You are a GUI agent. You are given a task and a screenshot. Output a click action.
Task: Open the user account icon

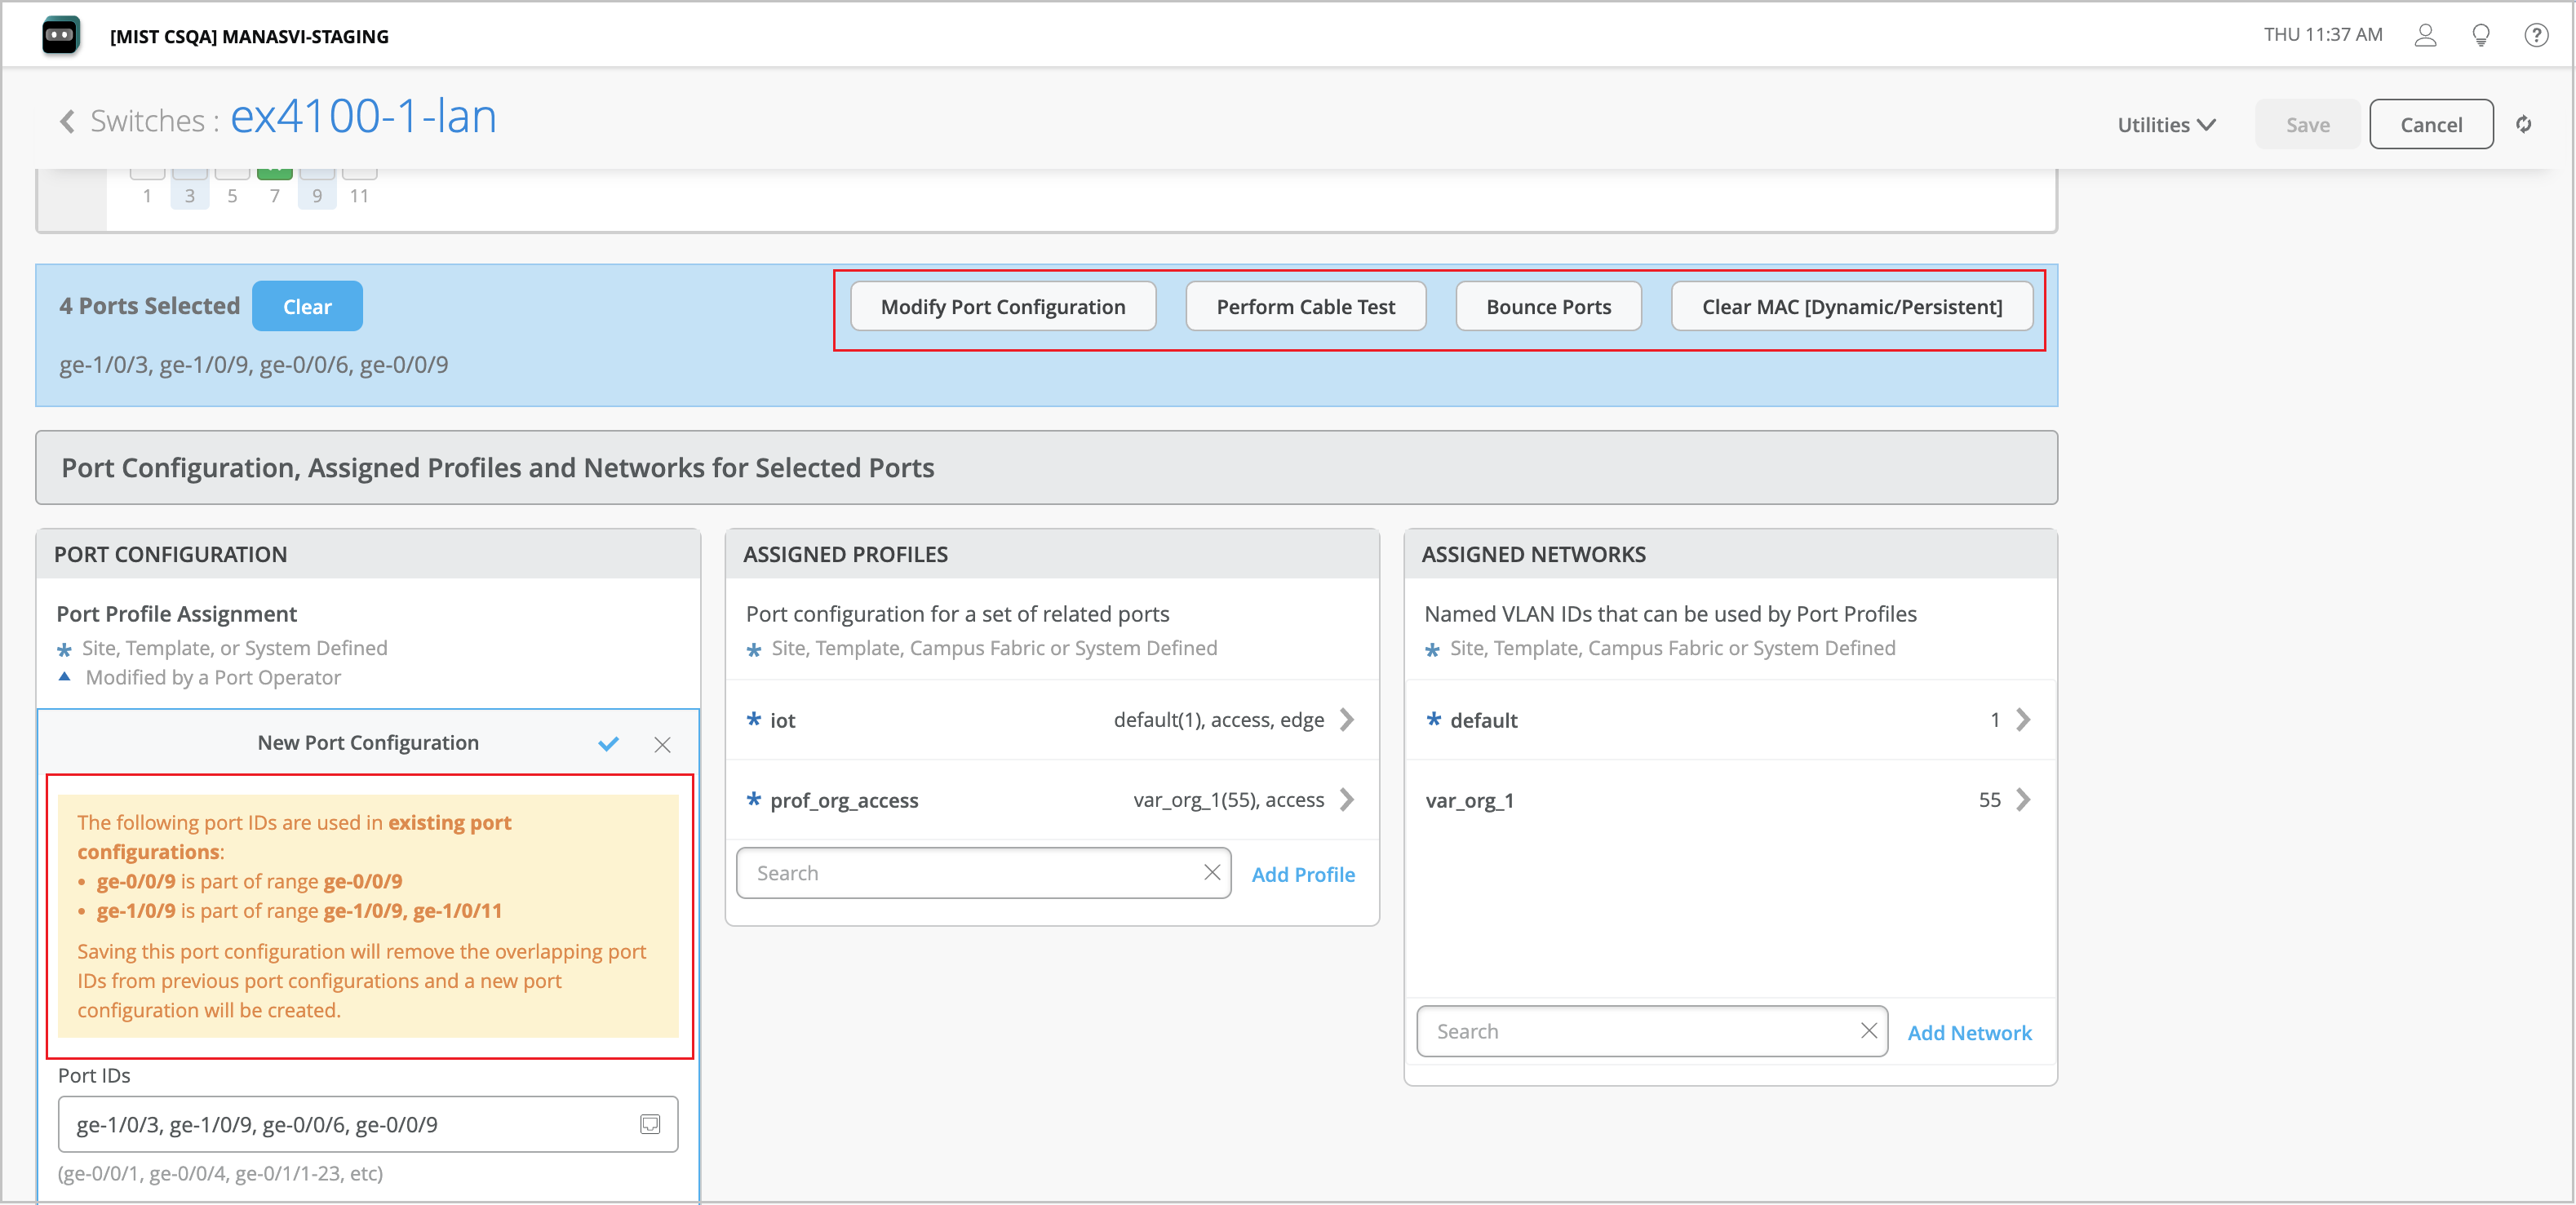pyautogui.click(x=2424, y=36)
